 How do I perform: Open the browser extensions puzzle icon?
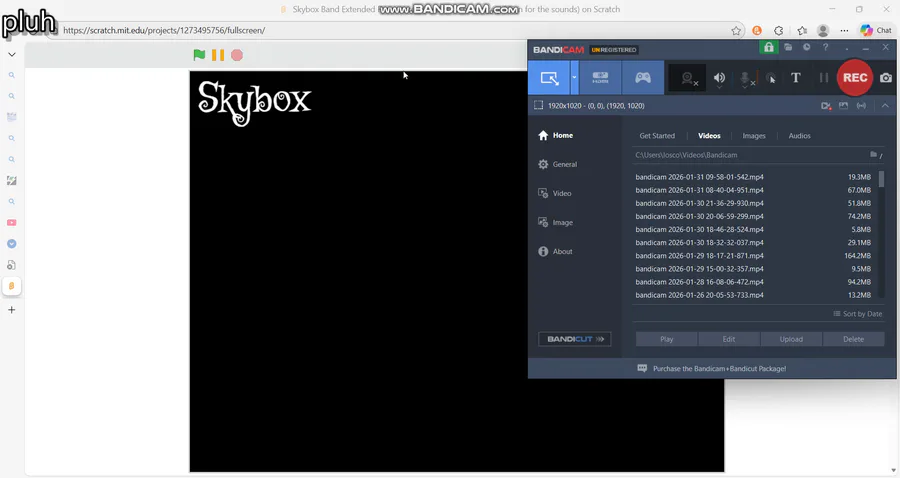point(779,30)
